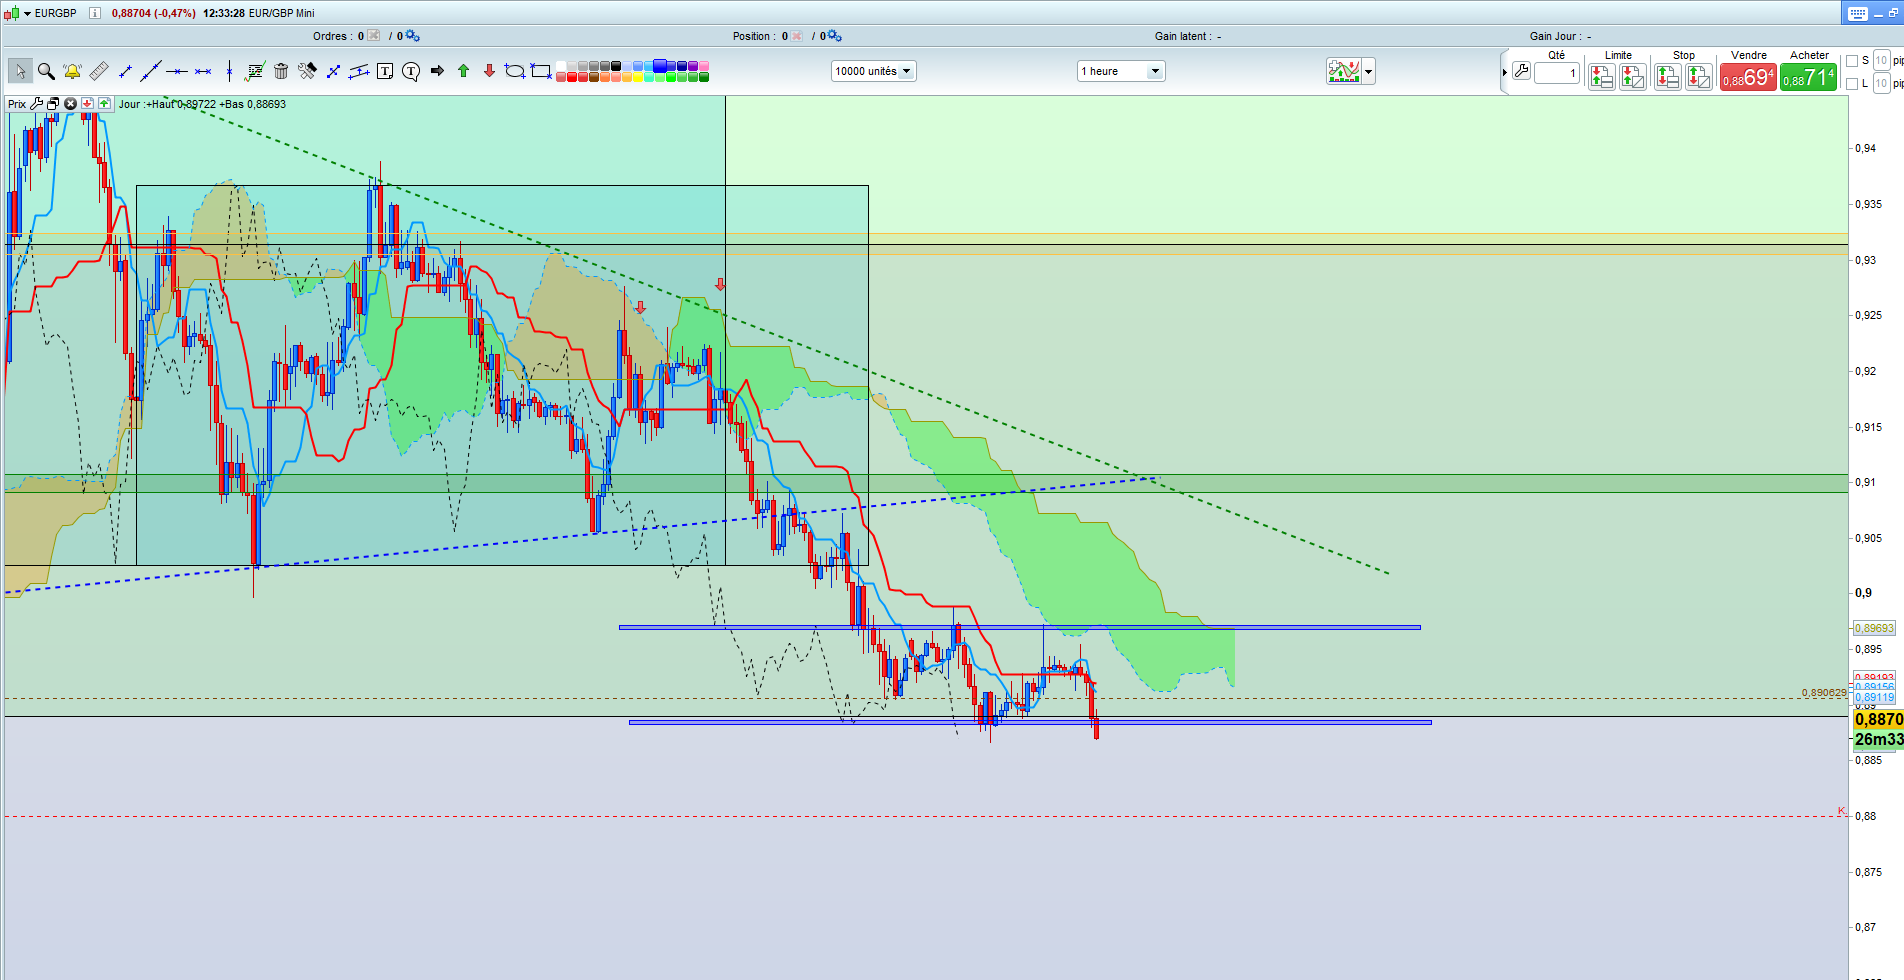Click the Acheter buy price button
This screenshot has width=1904, height=980.
[1808, 77]
